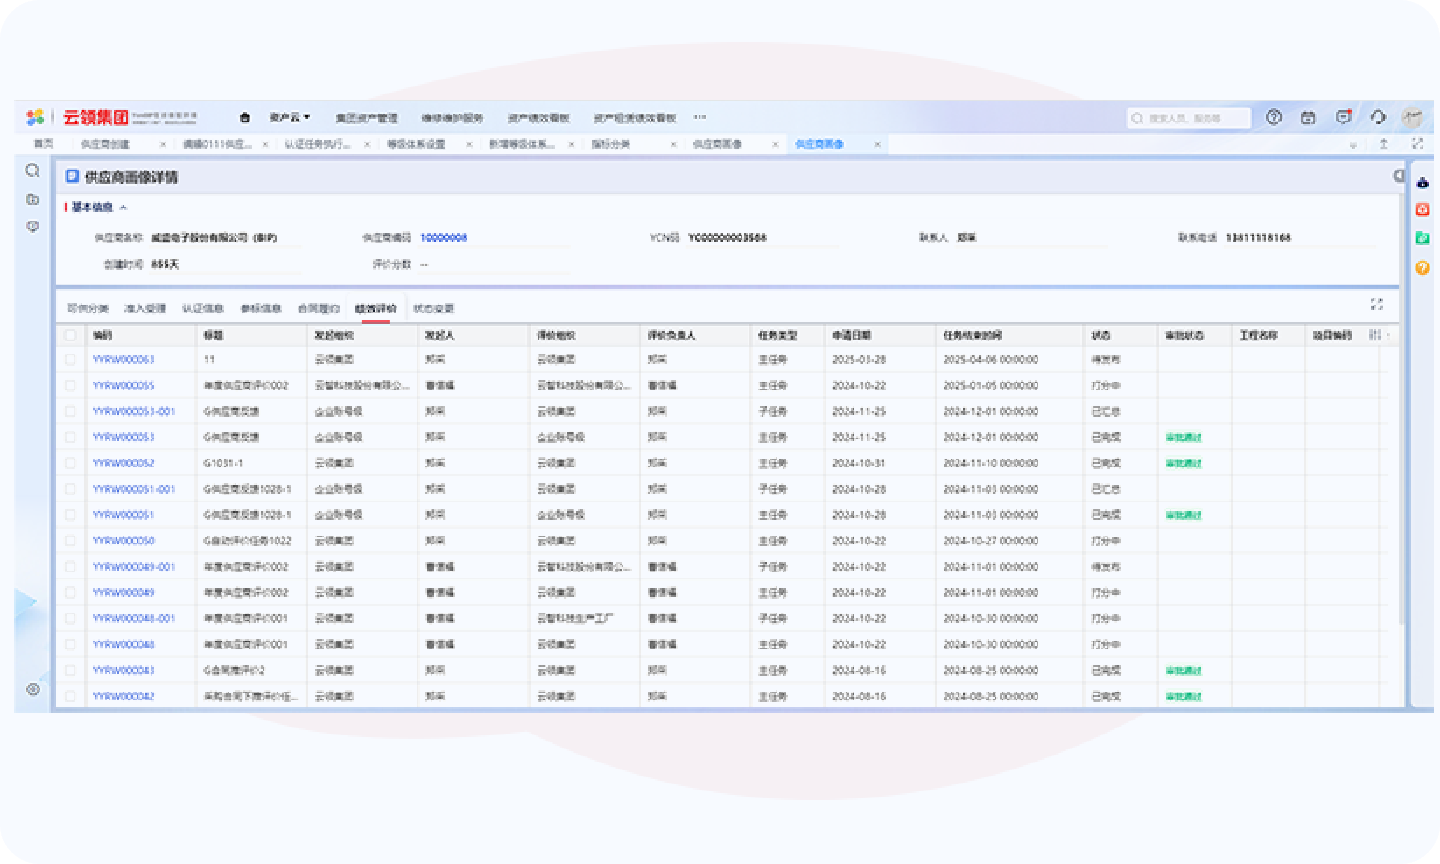
Task: Check the row checkbox for YYRW000055
Action: click(x=70, y=386)
